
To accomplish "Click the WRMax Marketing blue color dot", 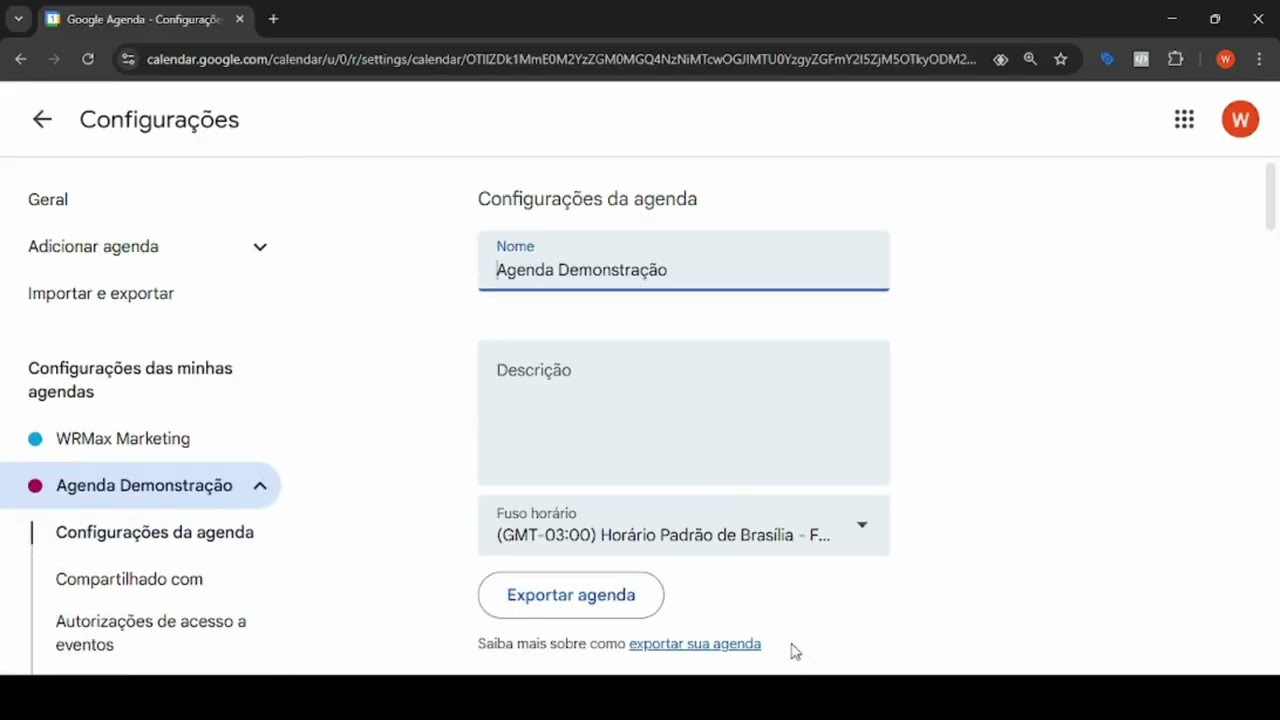I will pyautogui.click(x=35, y=439).
